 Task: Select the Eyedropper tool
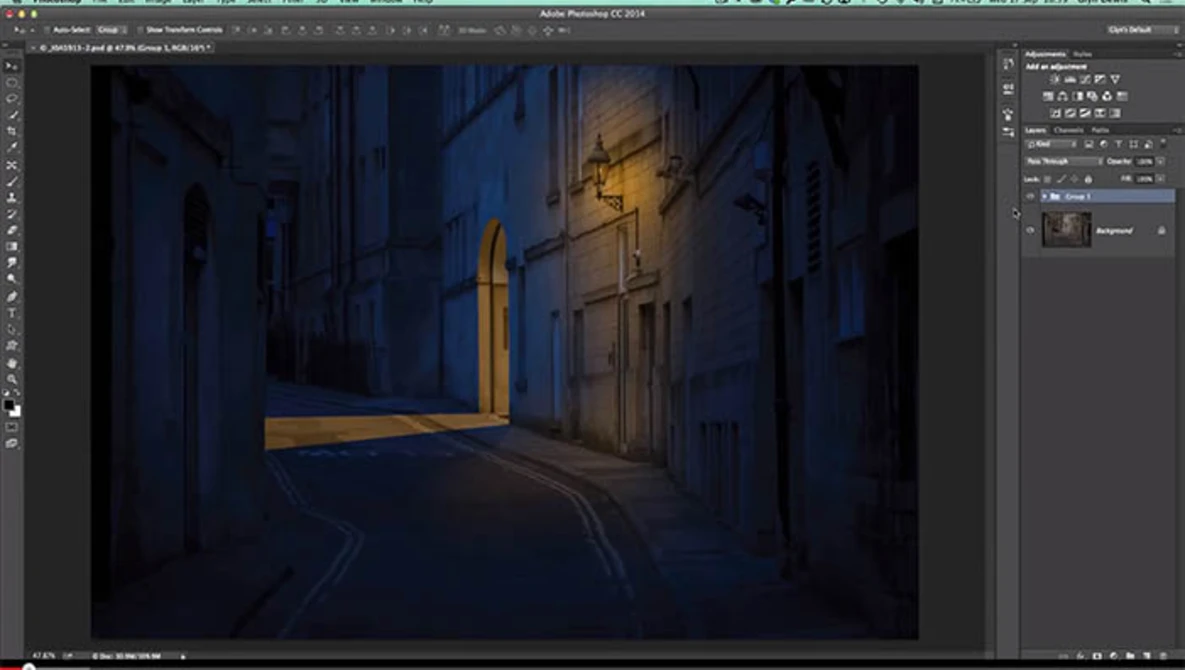coord(11,148)
